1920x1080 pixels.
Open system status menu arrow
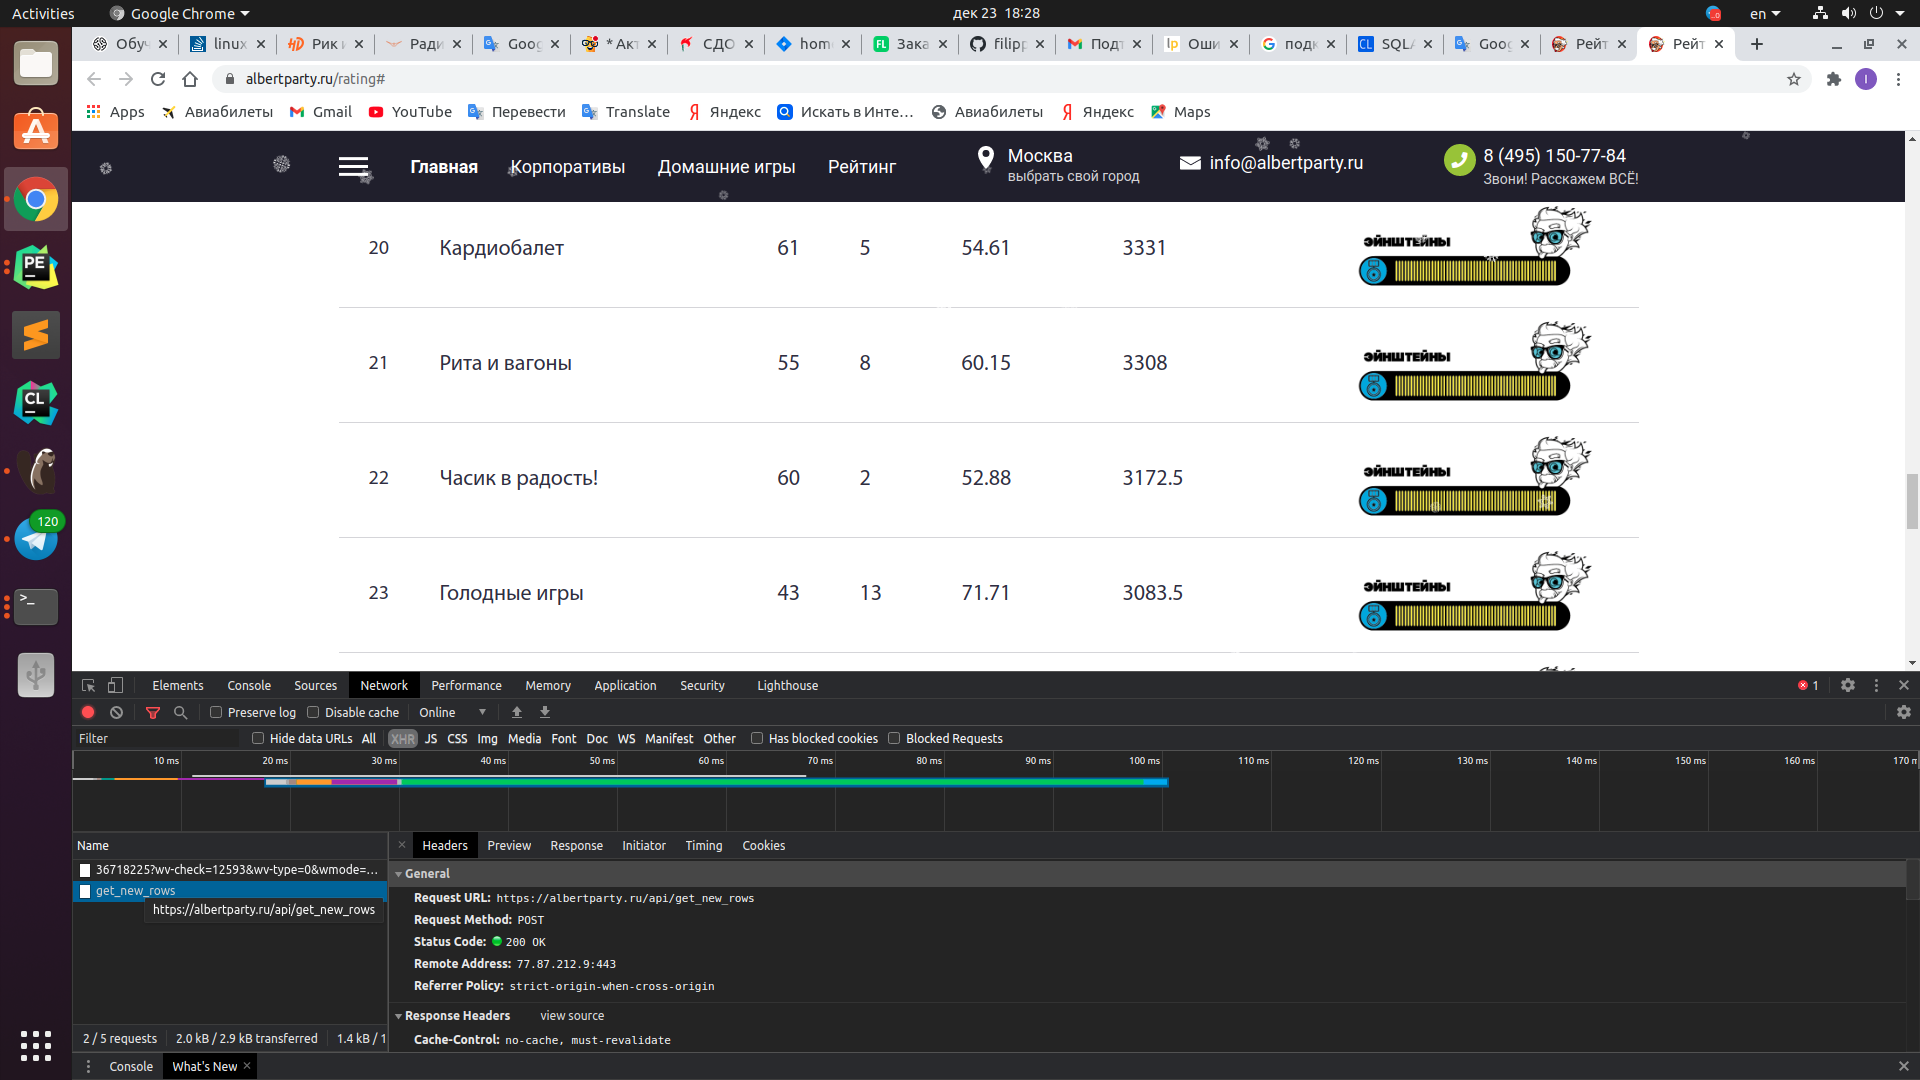1899,13
